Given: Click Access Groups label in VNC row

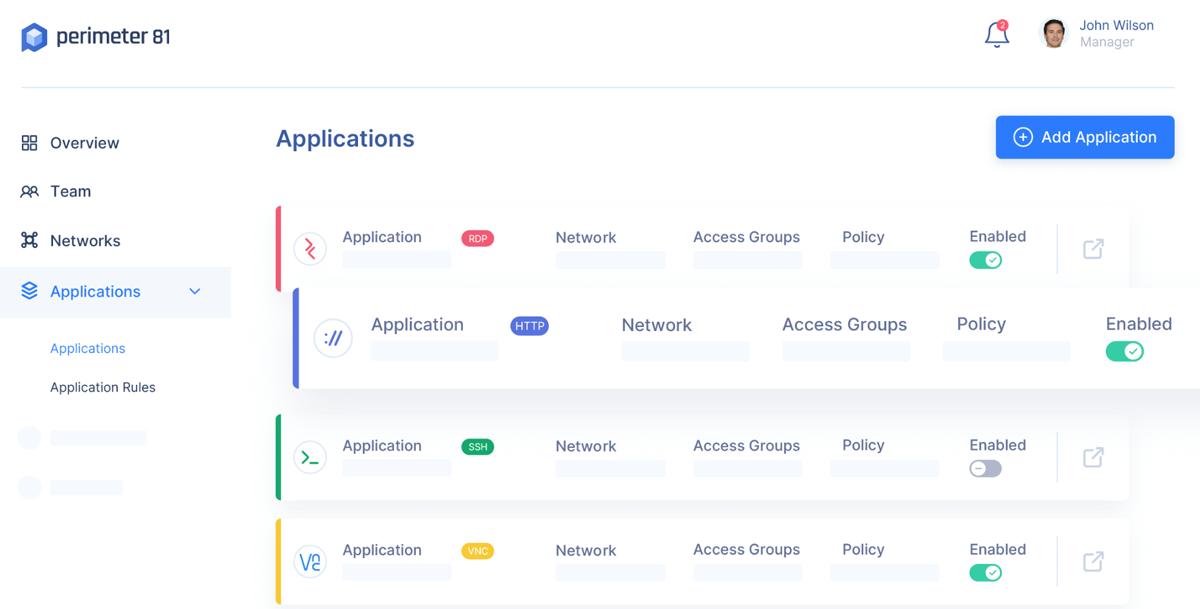Looking at the screenshot, I should coord(747,549).
